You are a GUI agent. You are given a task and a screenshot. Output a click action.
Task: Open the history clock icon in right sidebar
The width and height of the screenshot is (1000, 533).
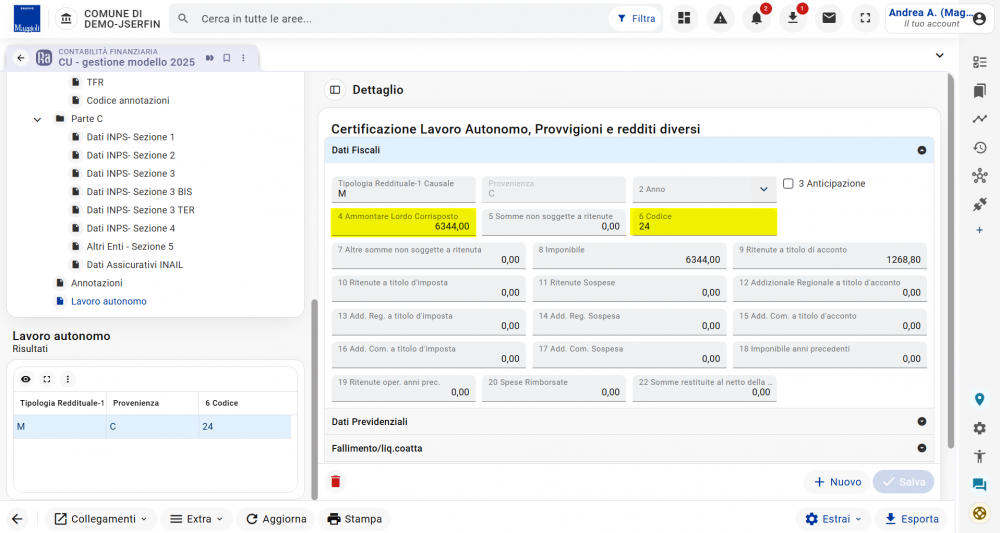coord(980,148)
